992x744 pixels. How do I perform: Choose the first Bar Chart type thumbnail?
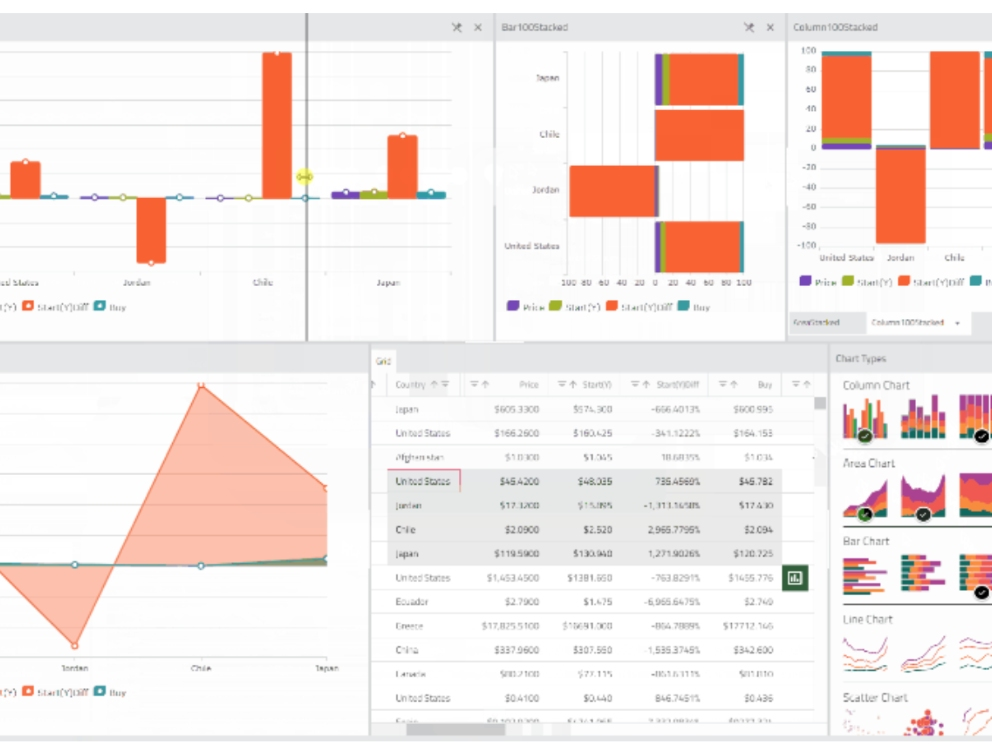pos(865,574)
